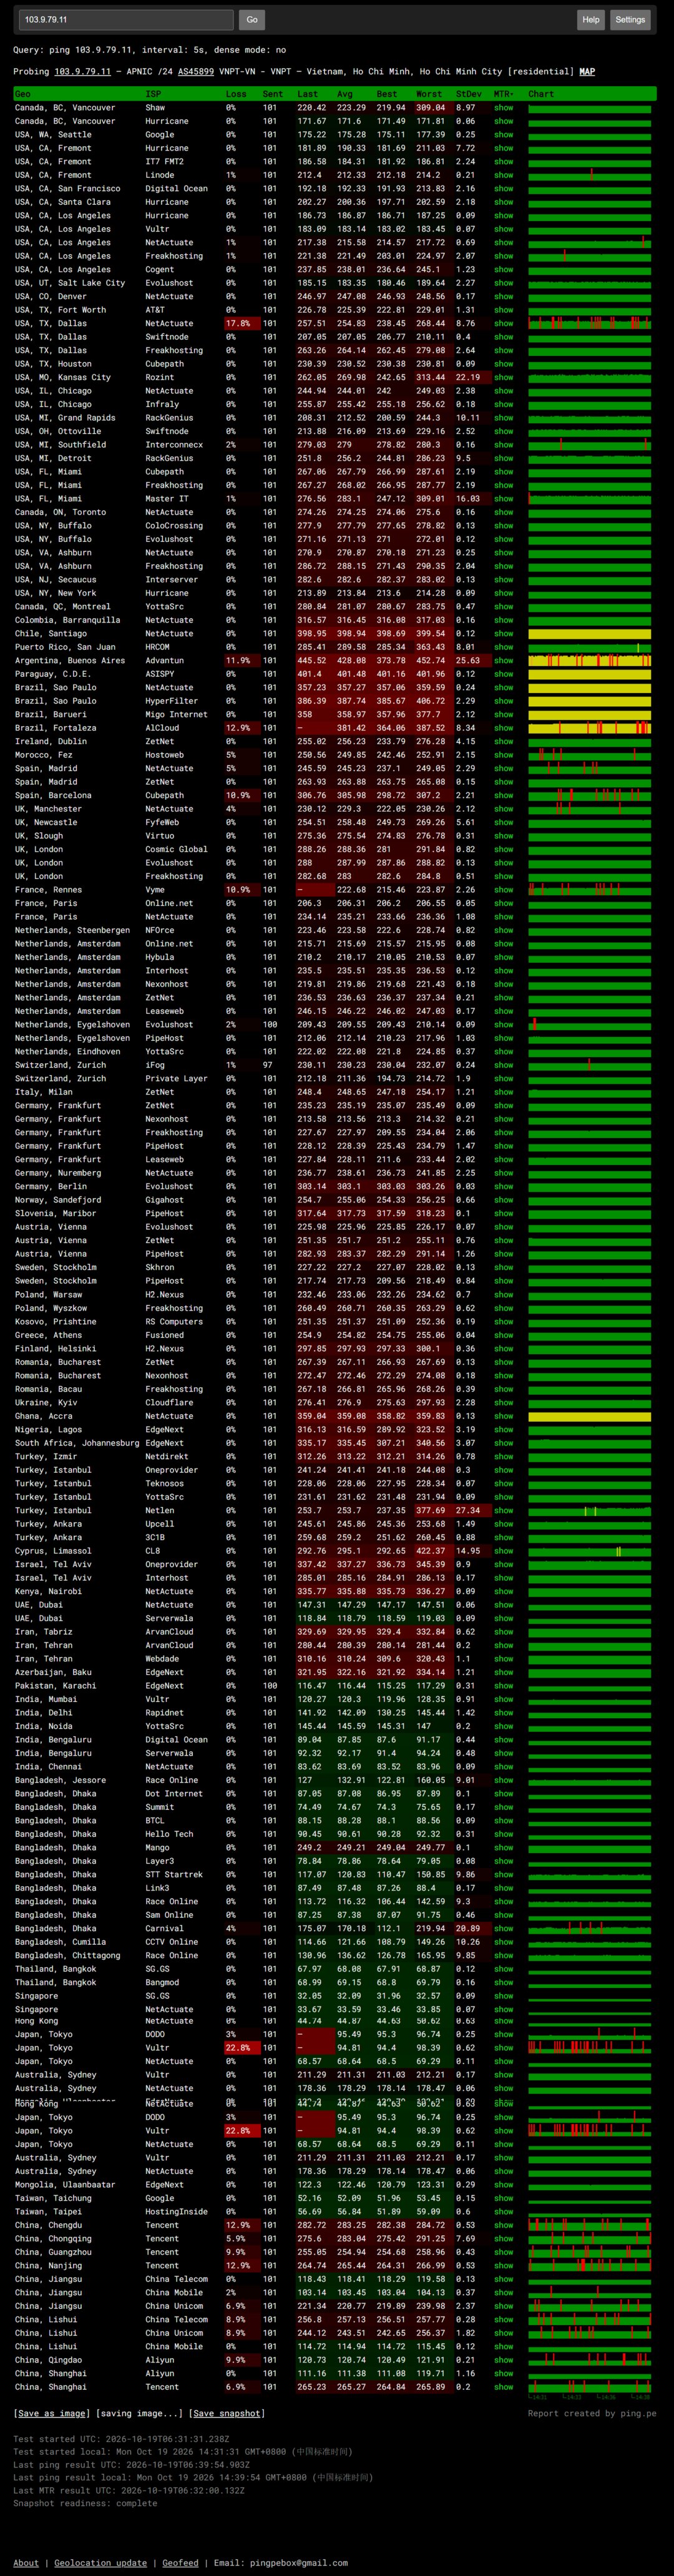Click the Go button
This screenshot has width=674, height=2576.
pyautogui.click(x=252, y=19)
